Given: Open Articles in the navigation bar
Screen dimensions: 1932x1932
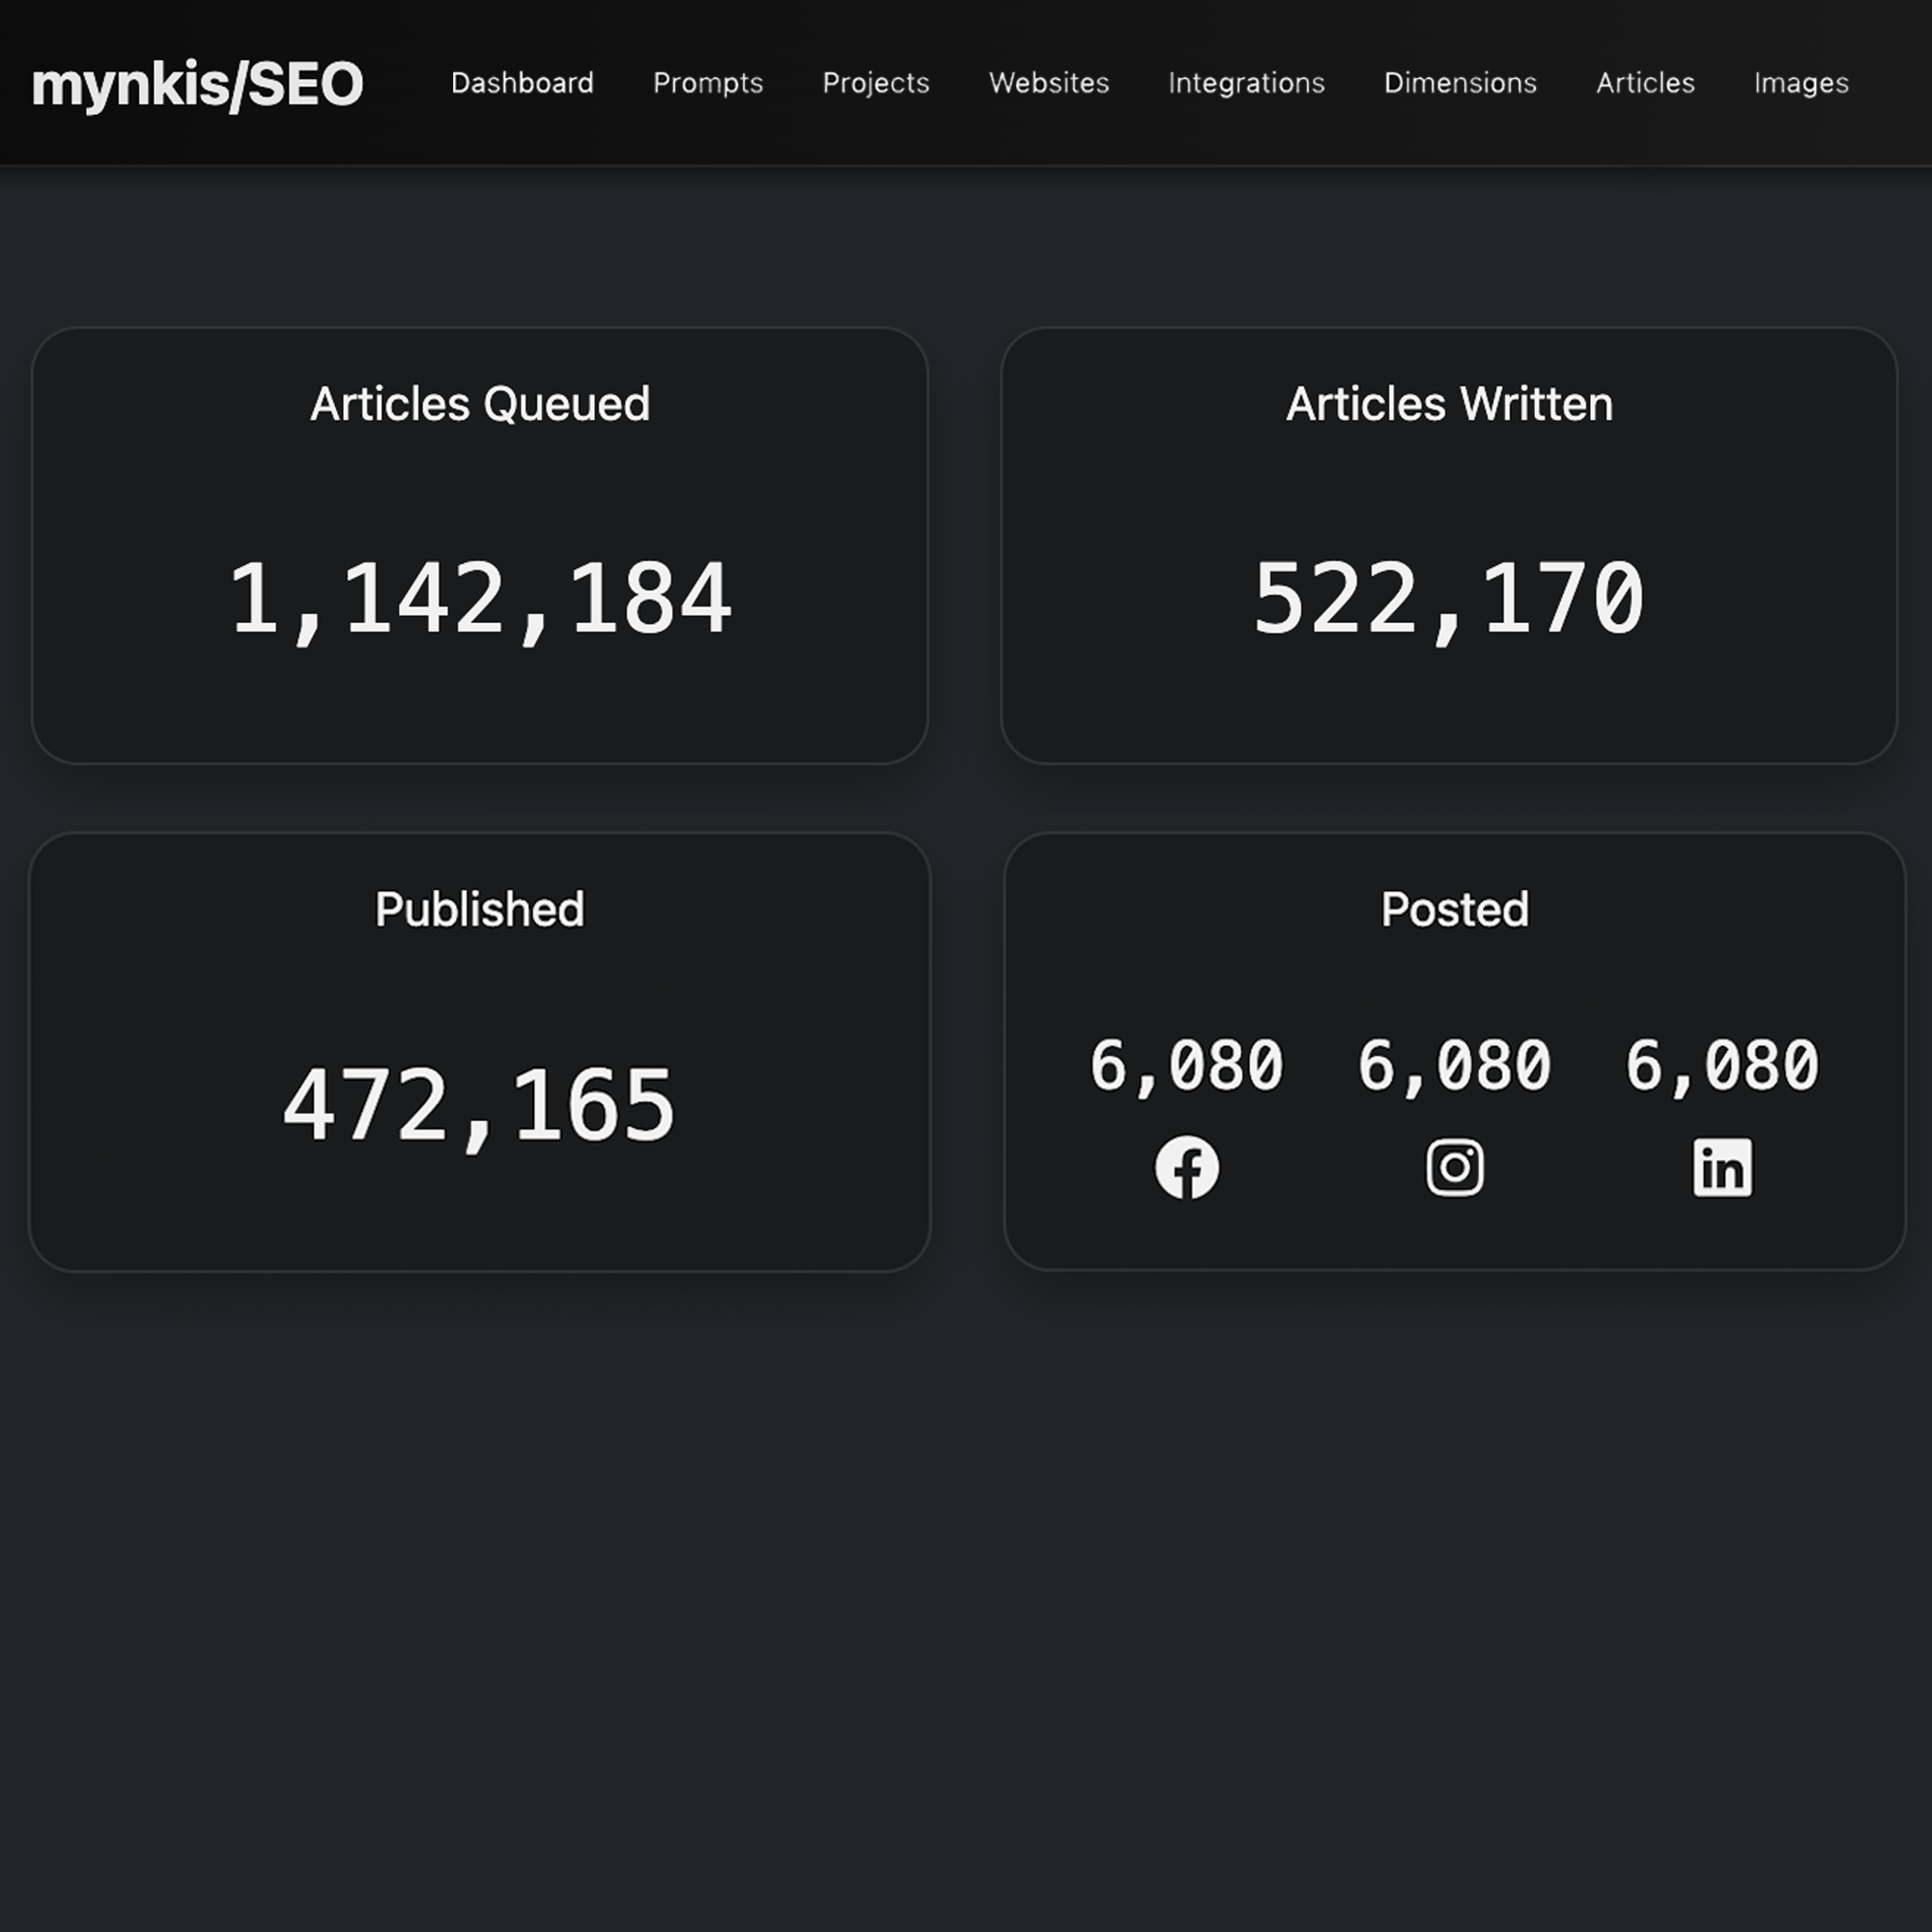Looking at the screenshot, I should pyautogui.click(x=1645, y=83).
